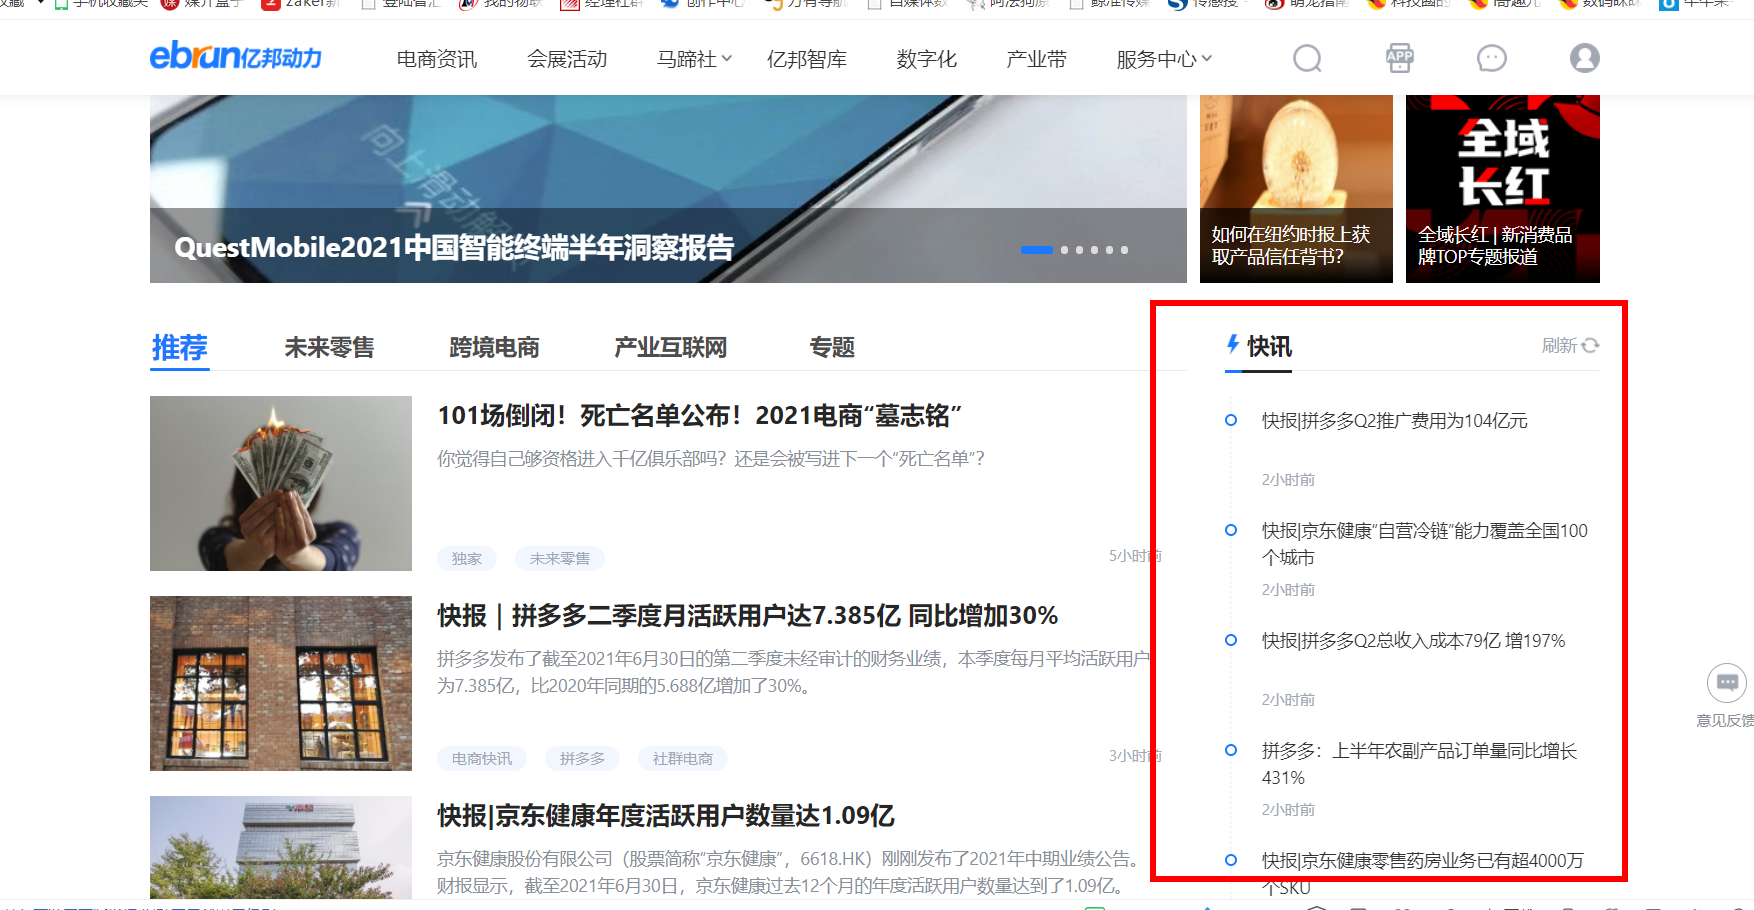
Task: Open 快报|拼多多Q2推广费用为104亿元
Action: point(1394,421)
